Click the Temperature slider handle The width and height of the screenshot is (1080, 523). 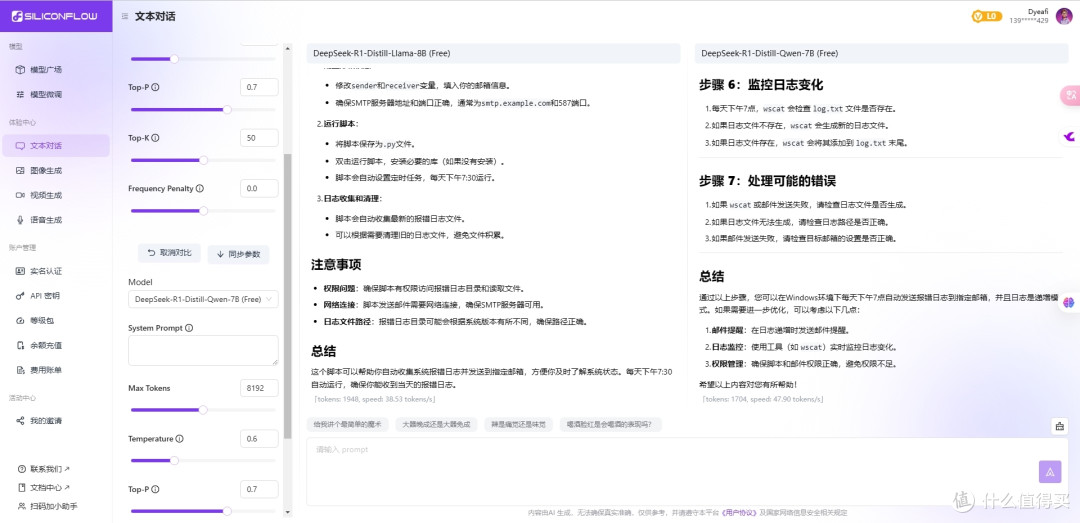coord(174,460)
